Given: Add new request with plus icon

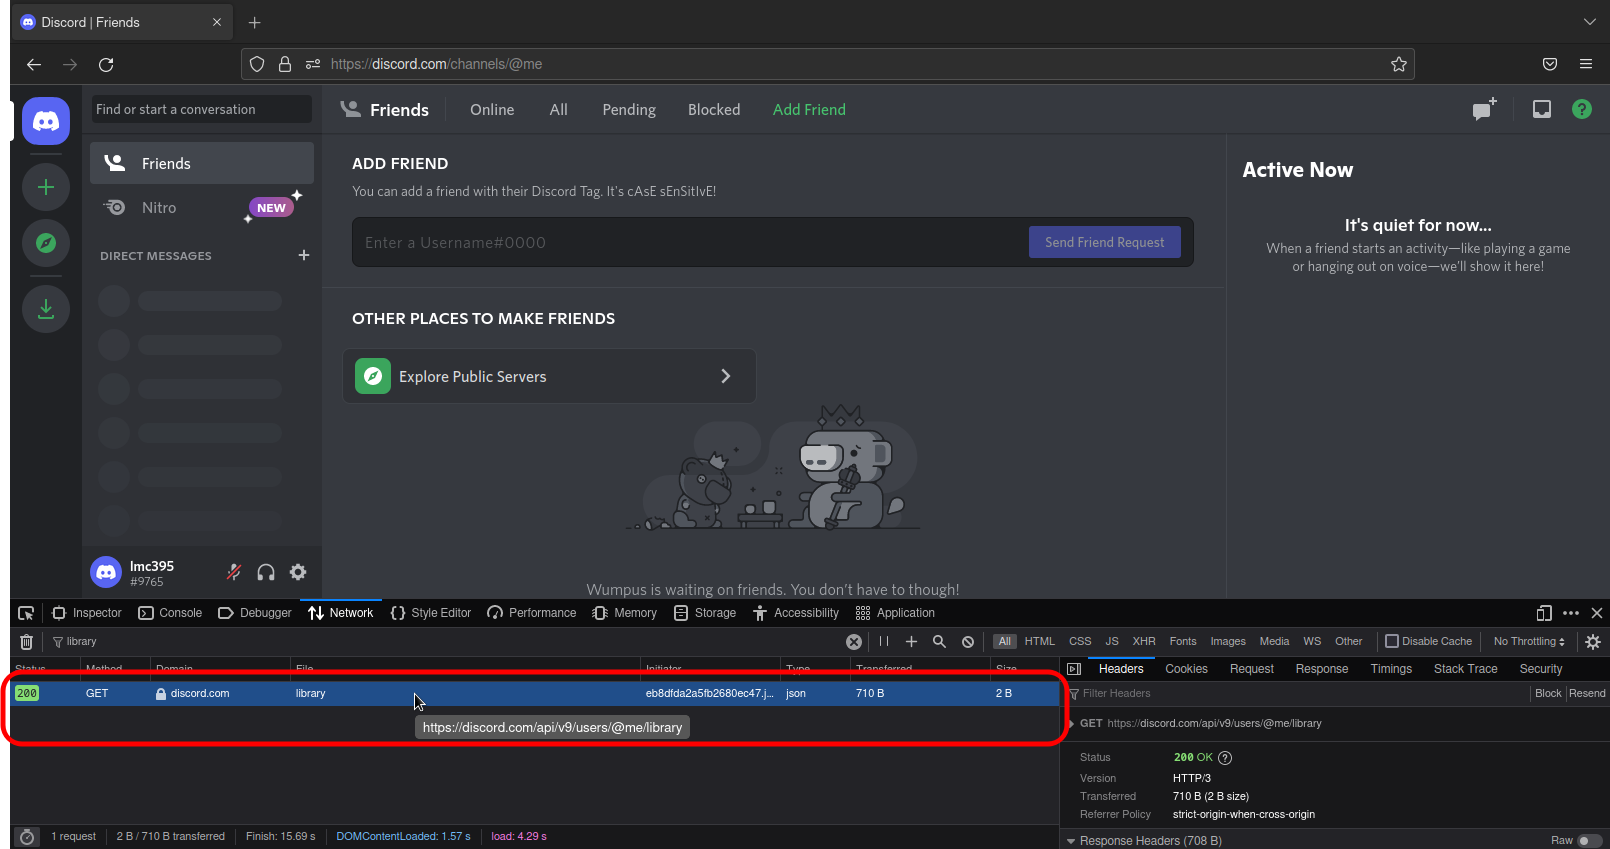Looking at the screenshot, I should [911, 642].
